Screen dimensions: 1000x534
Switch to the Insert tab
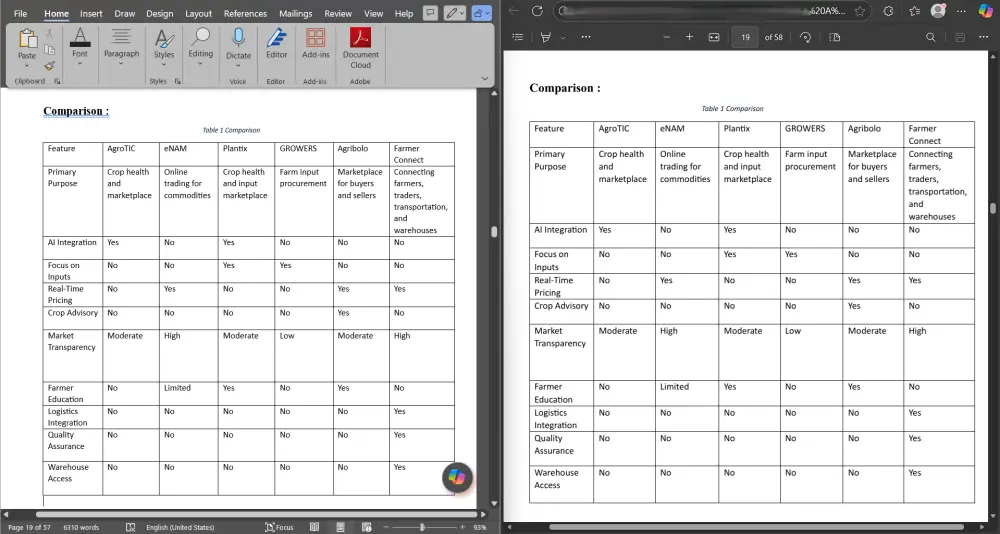[91, 13]
